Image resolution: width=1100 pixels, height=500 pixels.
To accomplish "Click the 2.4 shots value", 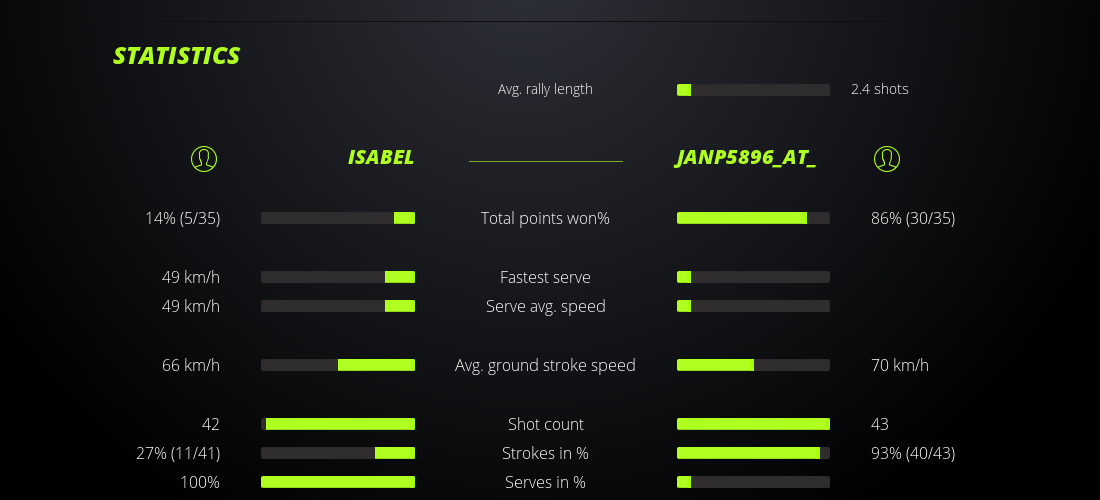I will [880, 89].
